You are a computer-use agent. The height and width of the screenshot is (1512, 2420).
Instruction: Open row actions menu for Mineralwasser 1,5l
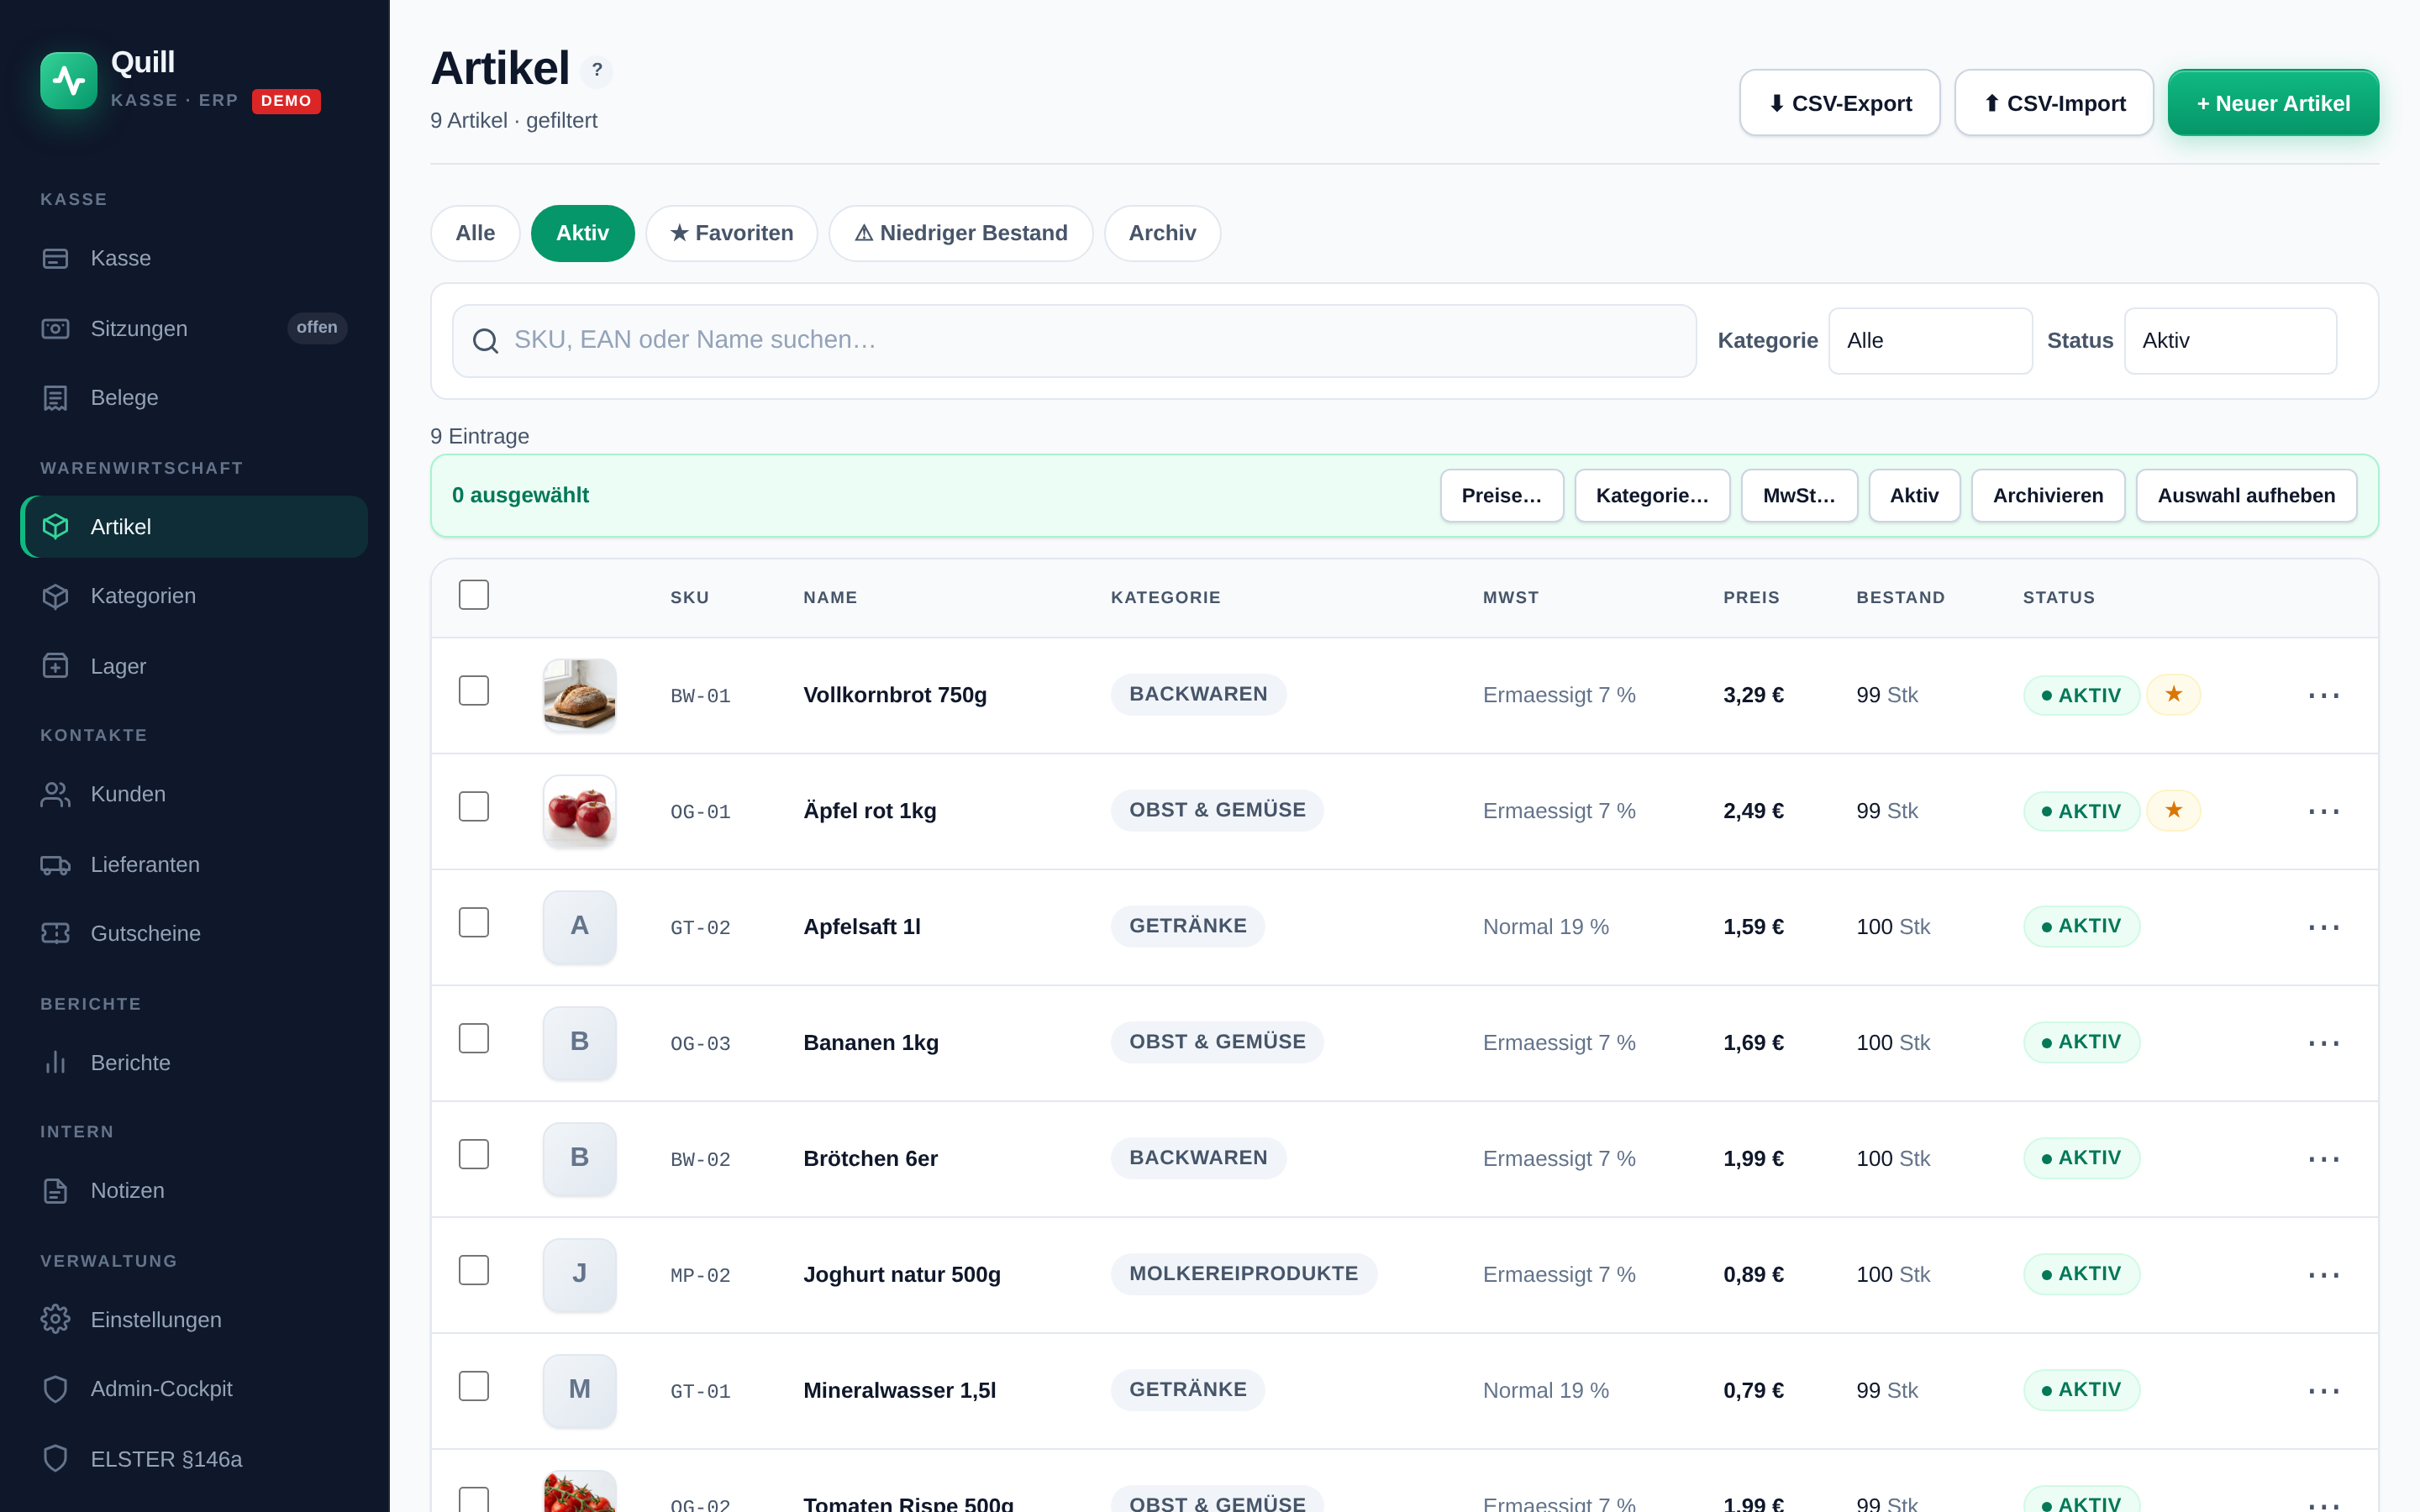2324,1391
